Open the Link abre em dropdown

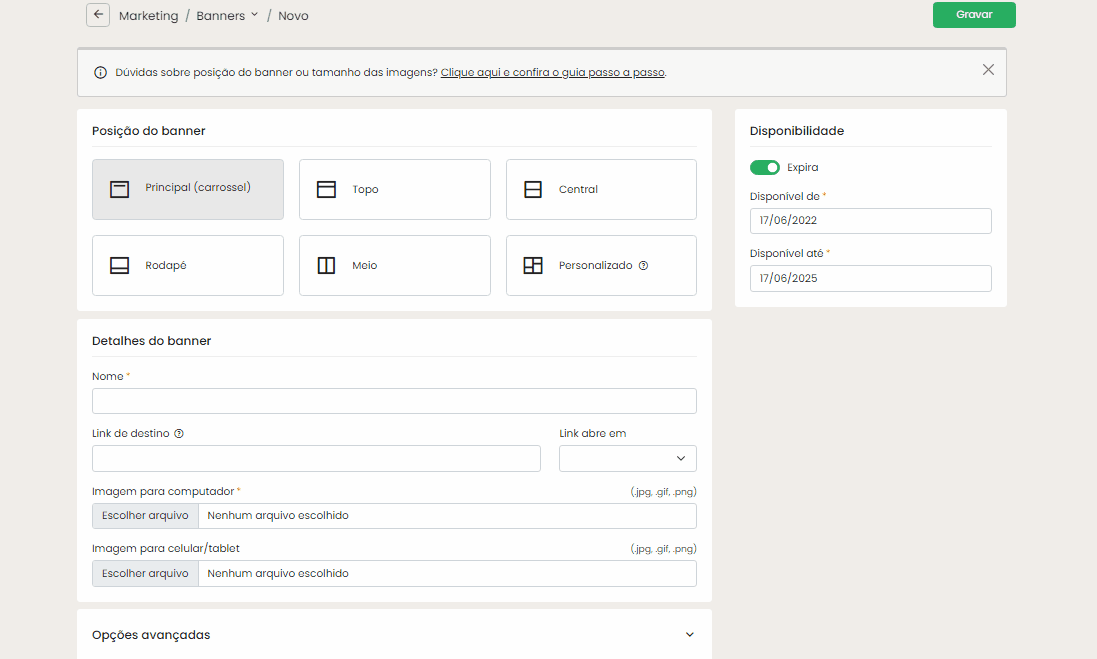tap(627, 458)
